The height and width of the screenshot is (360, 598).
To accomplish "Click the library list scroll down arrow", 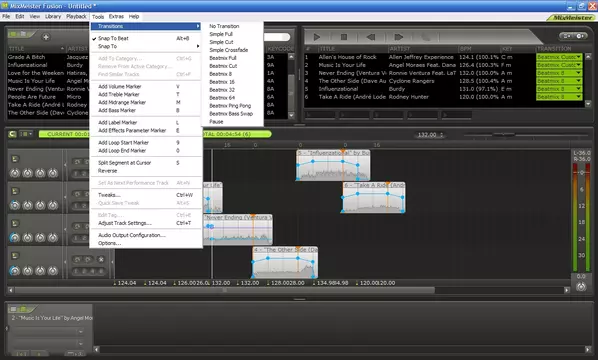I will [x=291, y=115].
